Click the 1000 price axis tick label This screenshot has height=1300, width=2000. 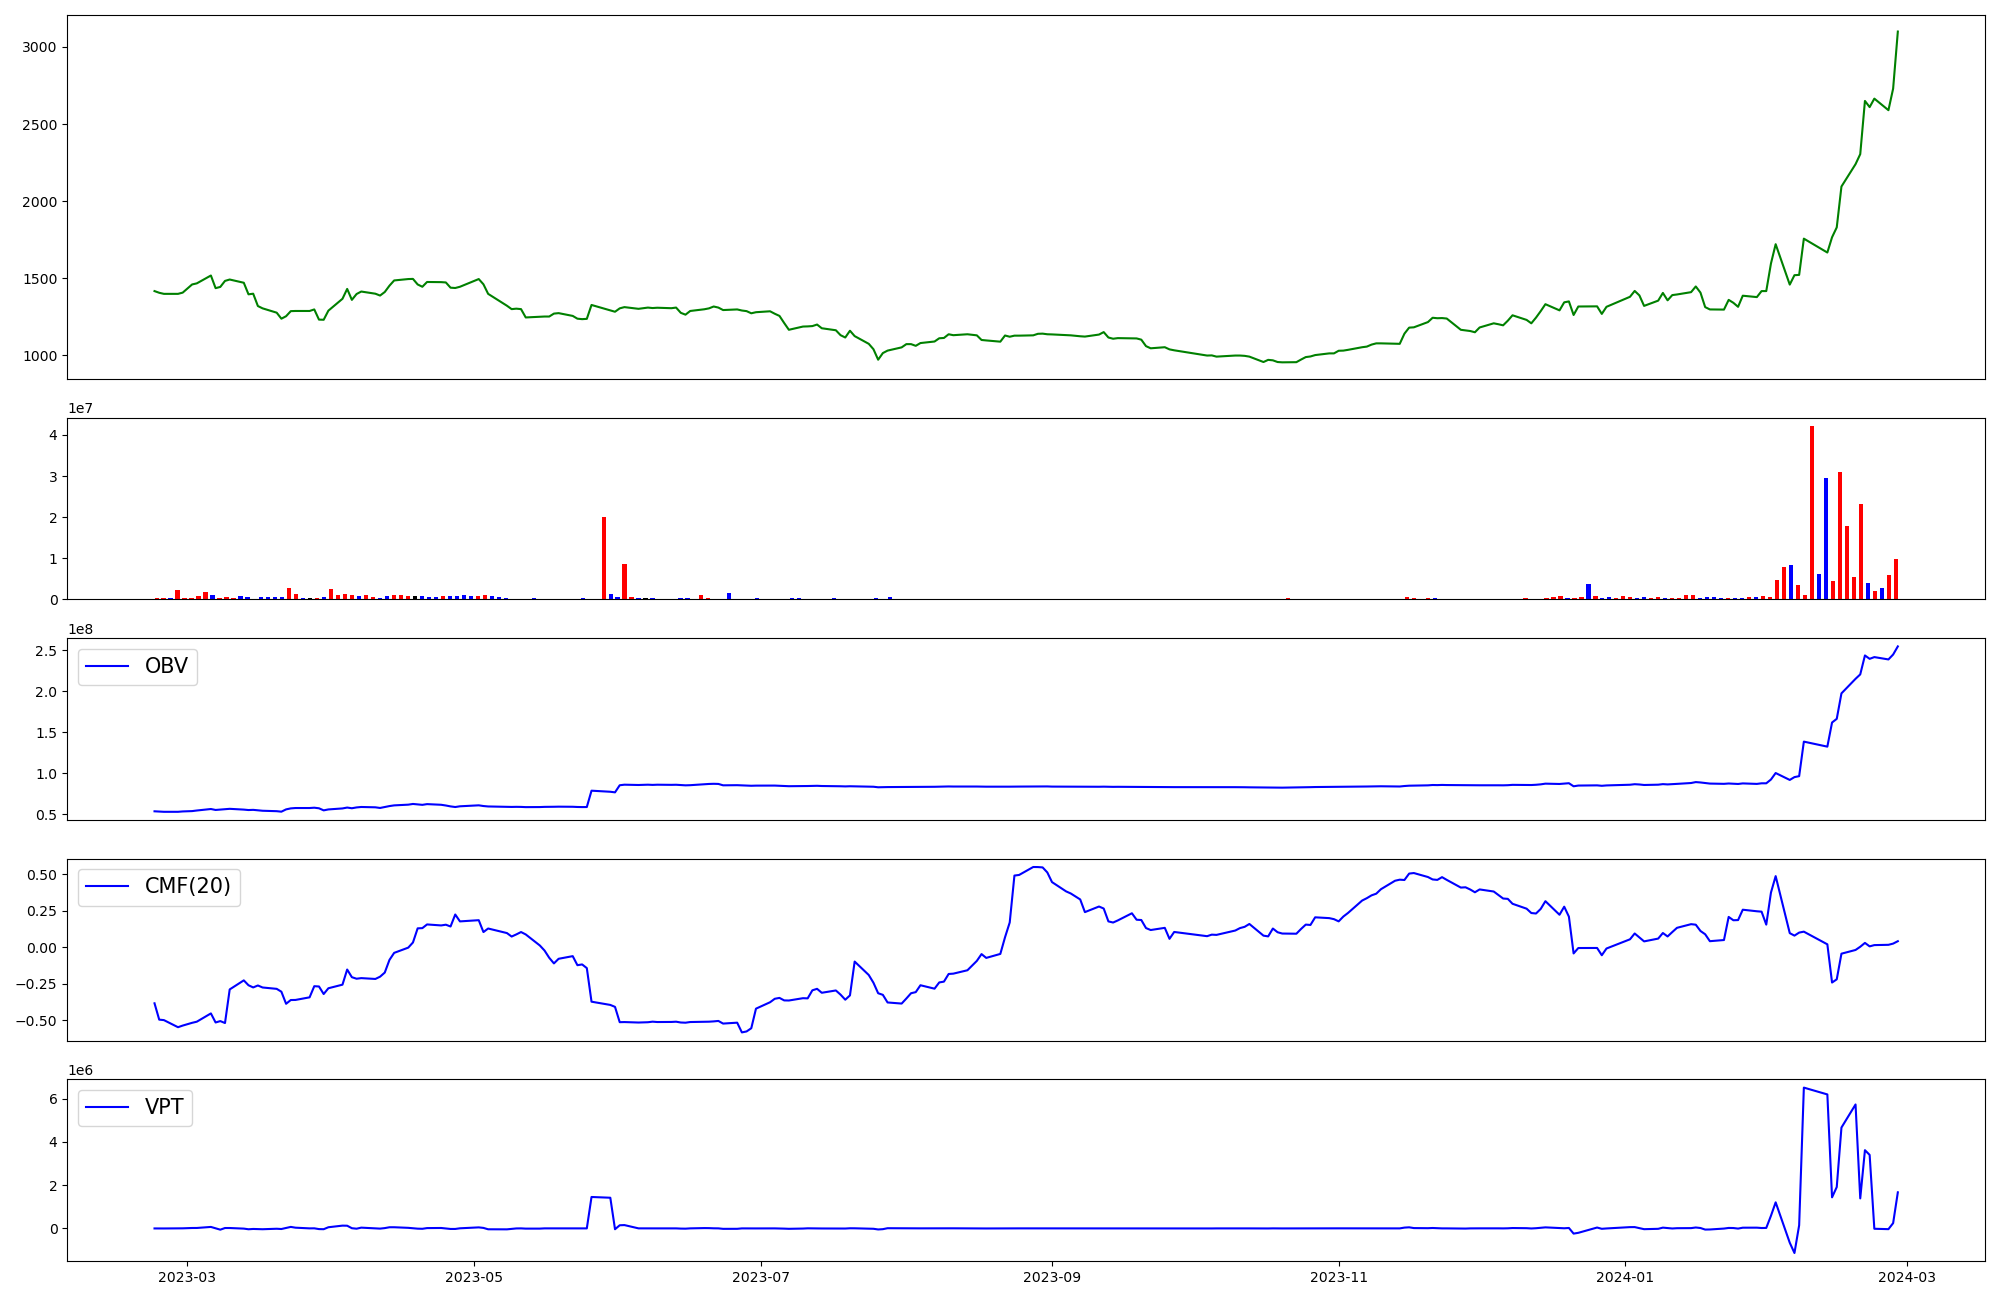(39, 356)
